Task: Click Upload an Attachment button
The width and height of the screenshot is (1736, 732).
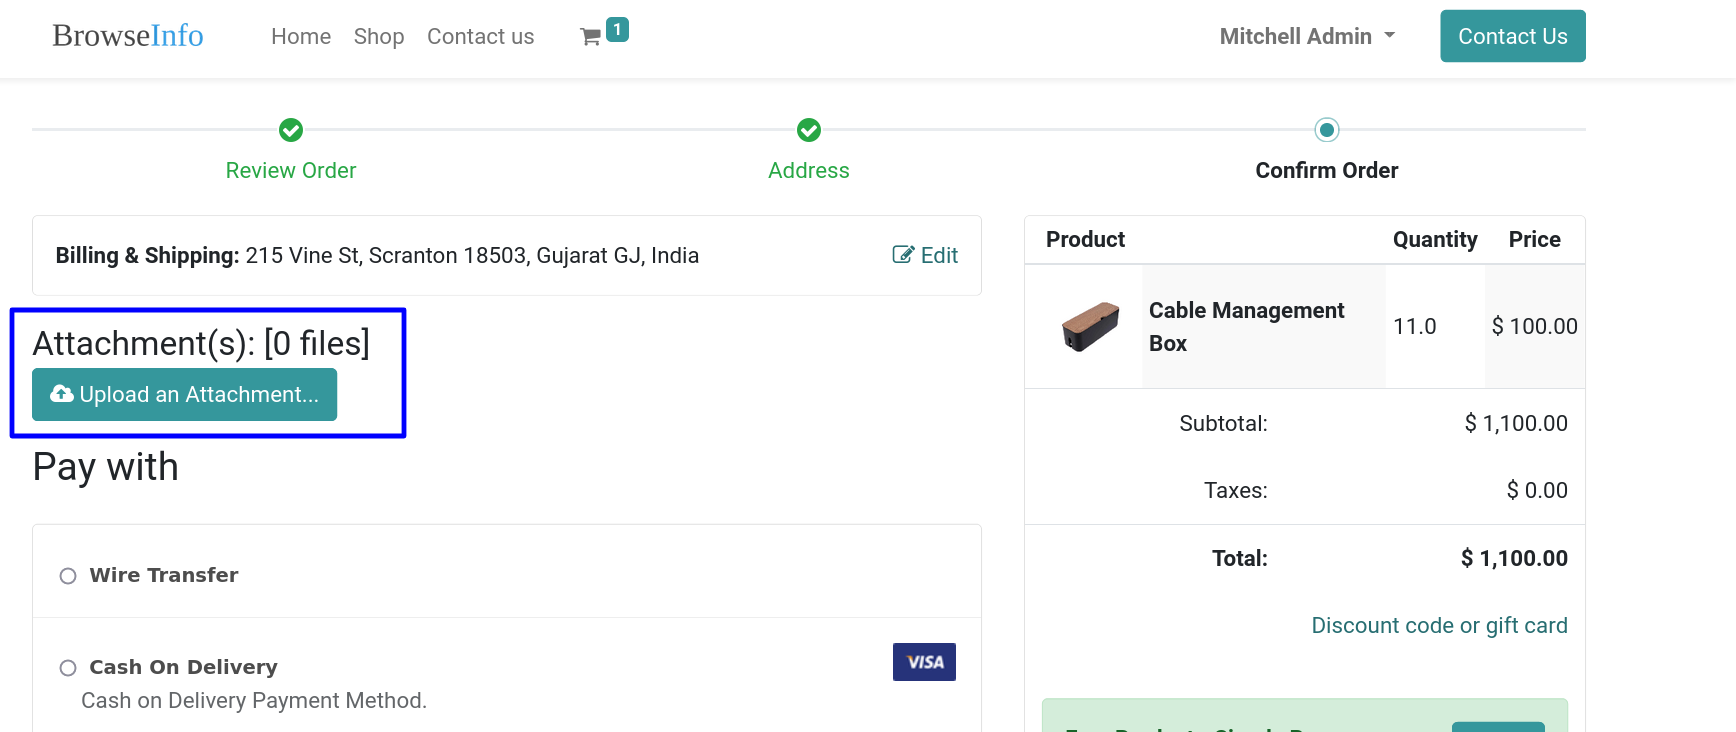Action: [185, 395]
